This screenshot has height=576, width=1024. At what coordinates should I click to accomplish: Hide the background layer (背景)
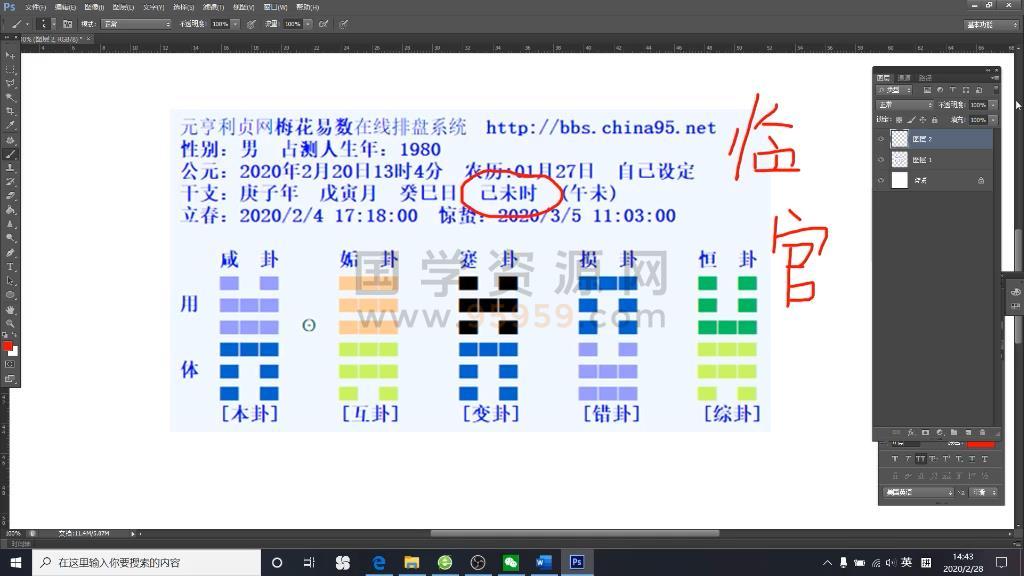point(881,180)
